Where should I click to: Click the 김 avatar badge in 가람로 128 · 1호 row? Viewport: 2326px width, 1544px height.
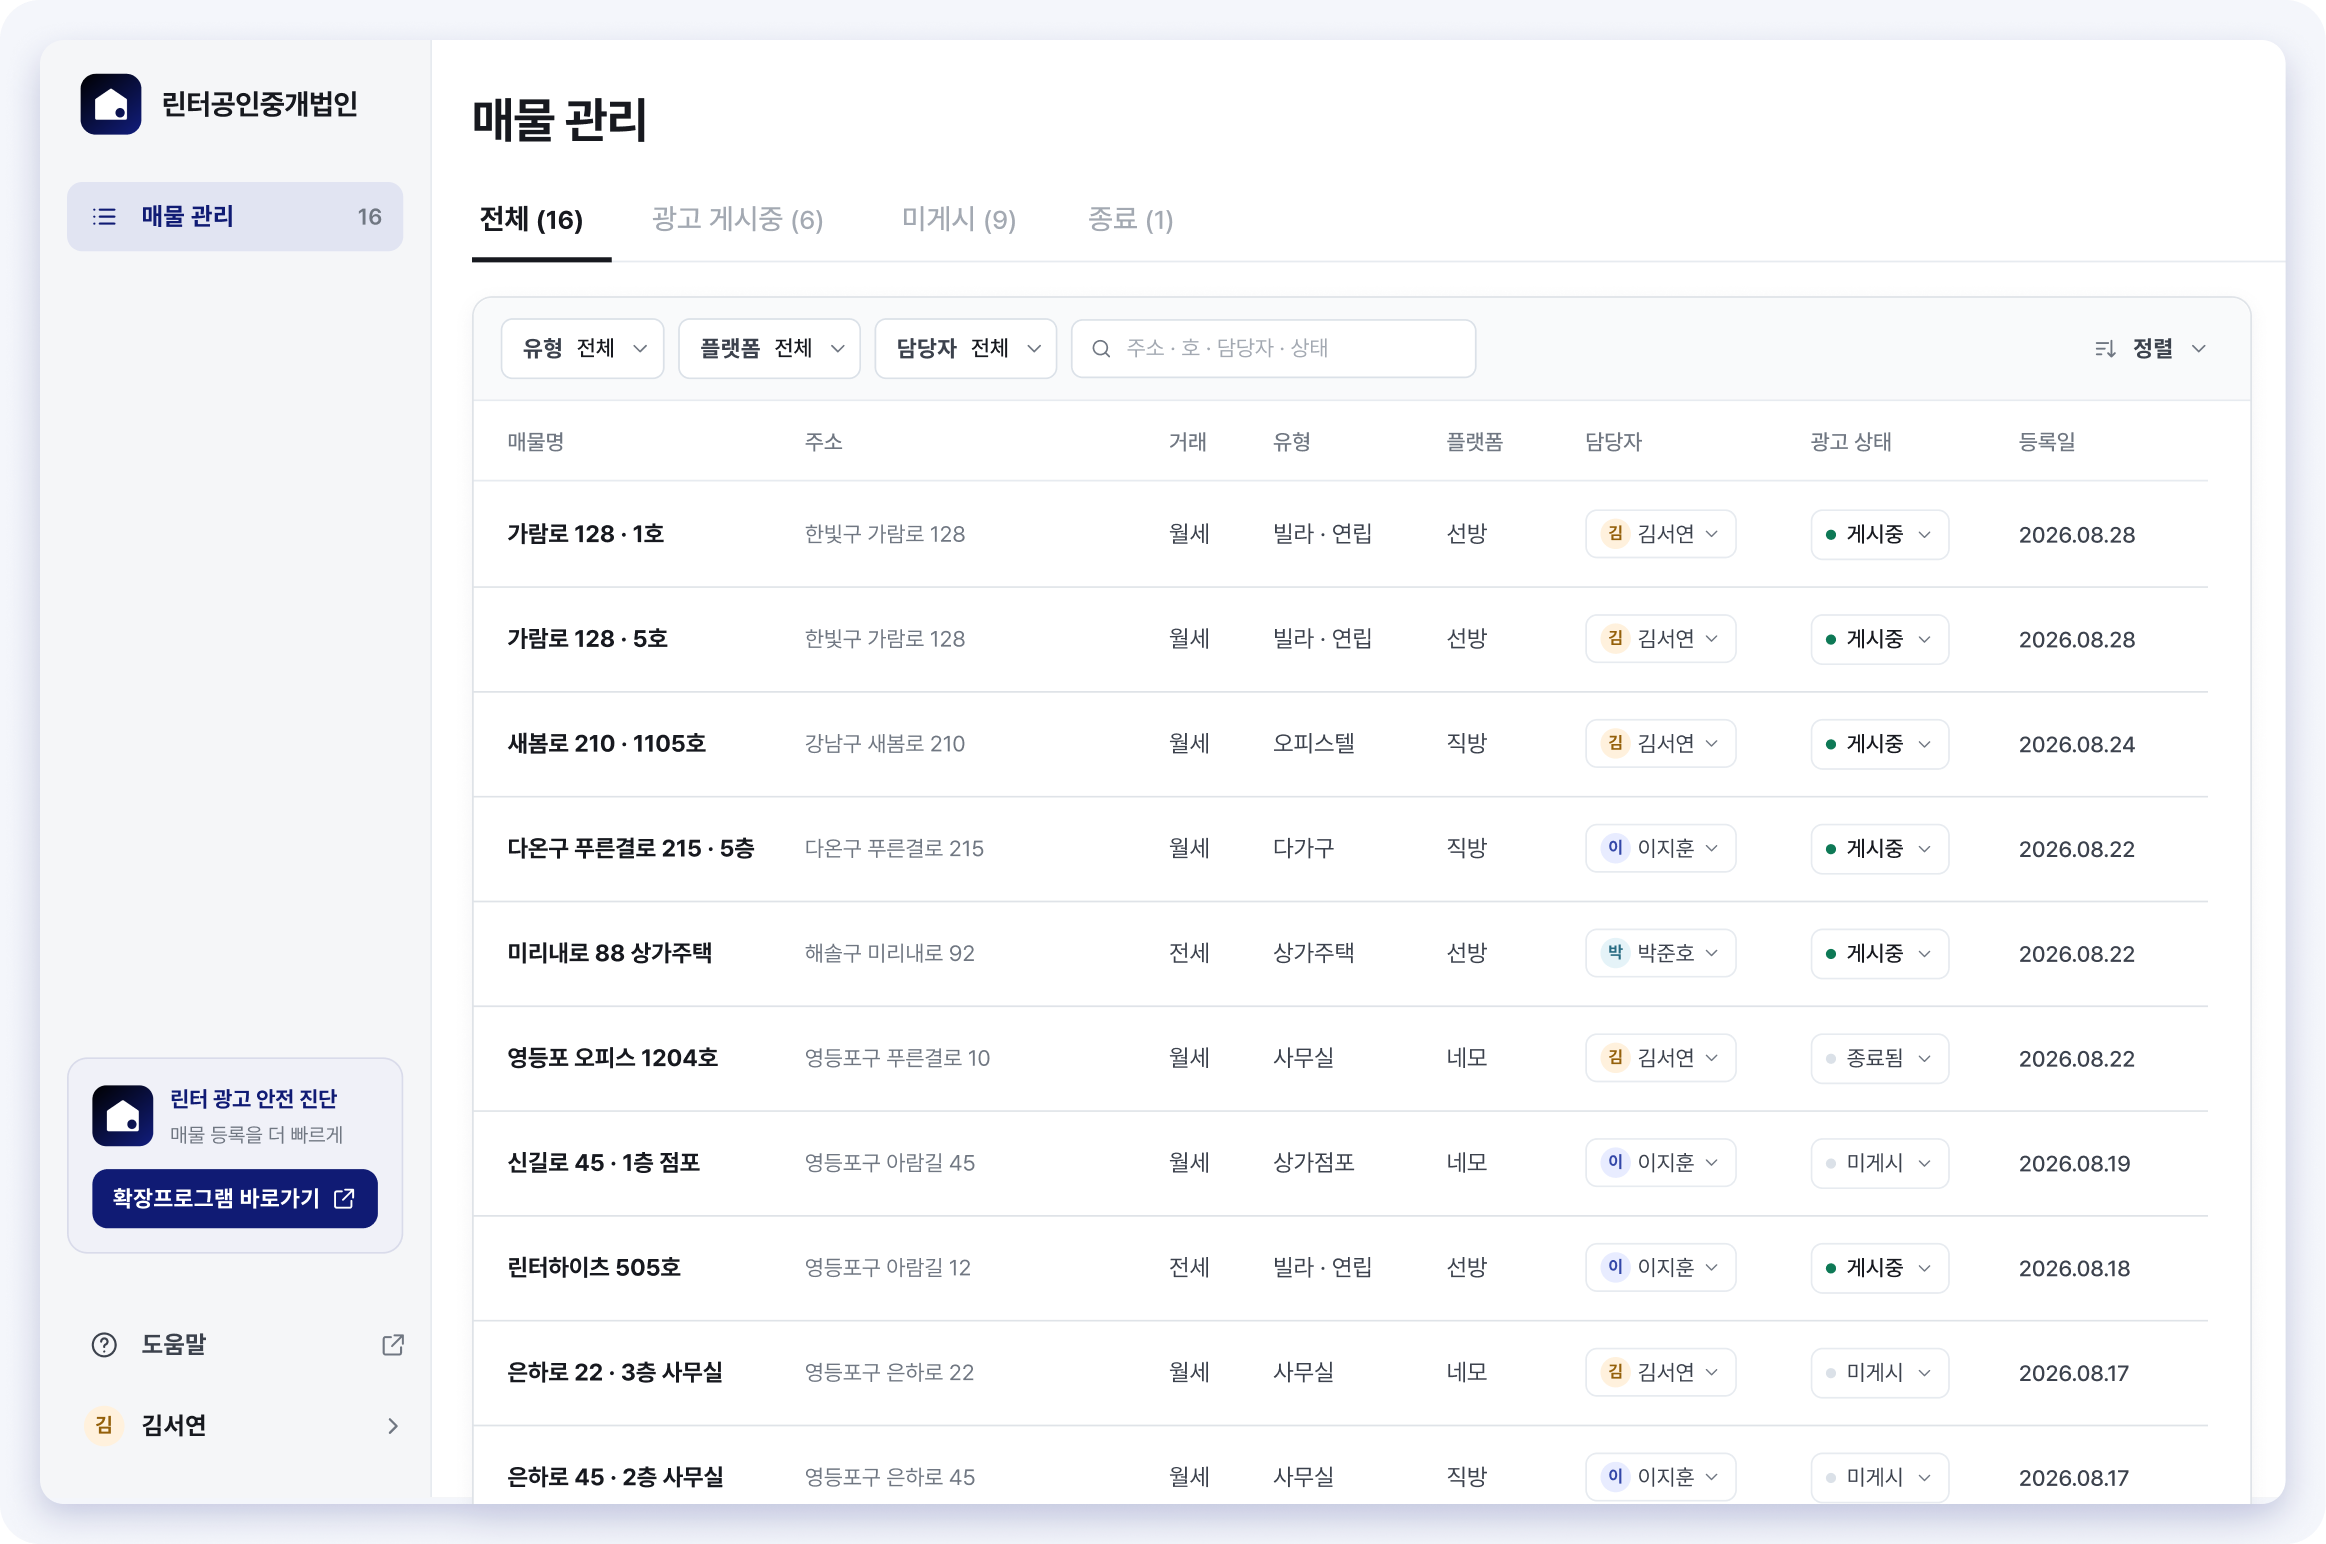tap(1615, 534)
